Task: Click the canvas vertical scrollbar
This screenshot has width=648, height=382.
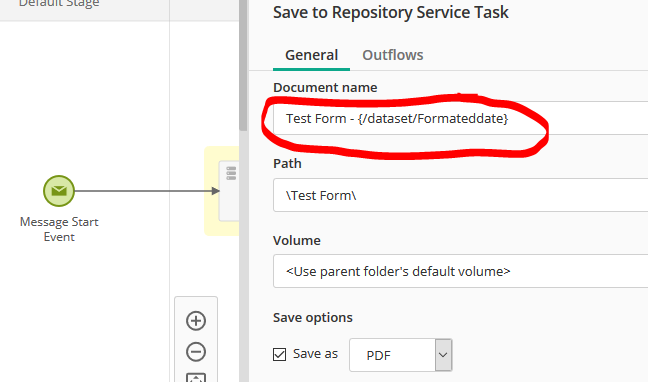Action: [243, 66]
